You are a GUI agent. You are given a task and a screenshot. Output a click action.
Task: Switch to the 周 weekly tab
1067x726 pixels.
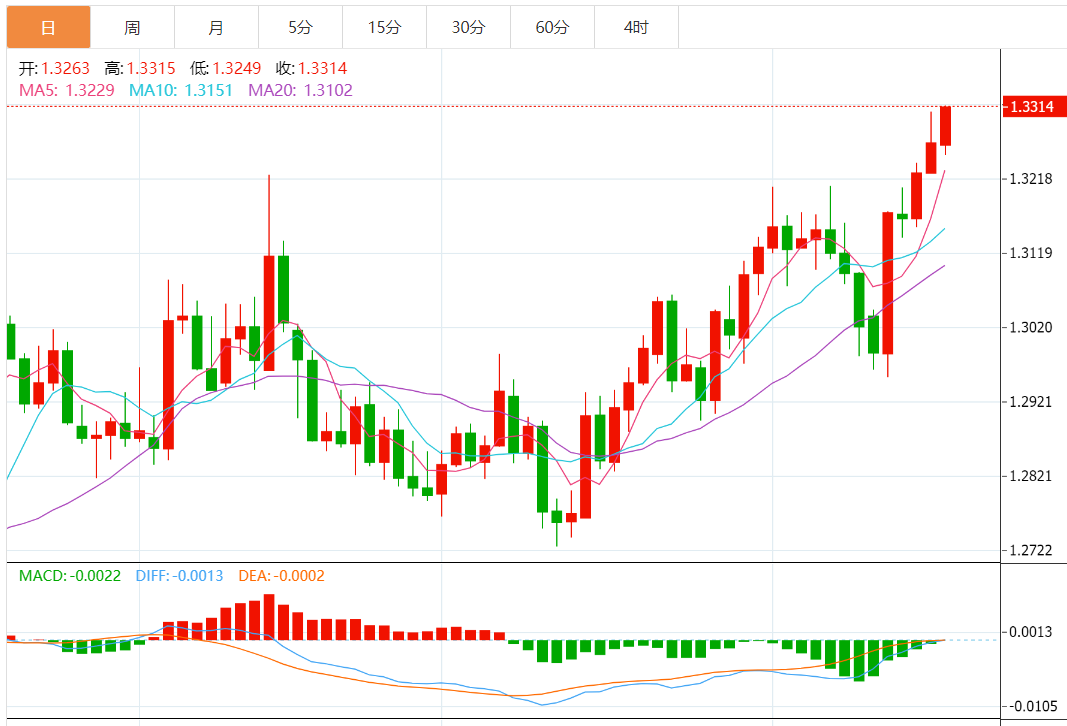132,27
